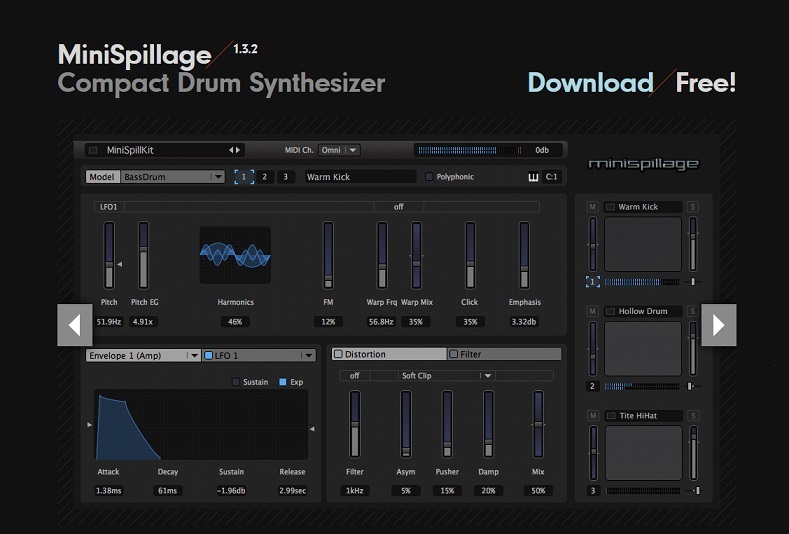Click the 0db master level readout
This screenshot has width=789, height=534.
click(542, 150)
